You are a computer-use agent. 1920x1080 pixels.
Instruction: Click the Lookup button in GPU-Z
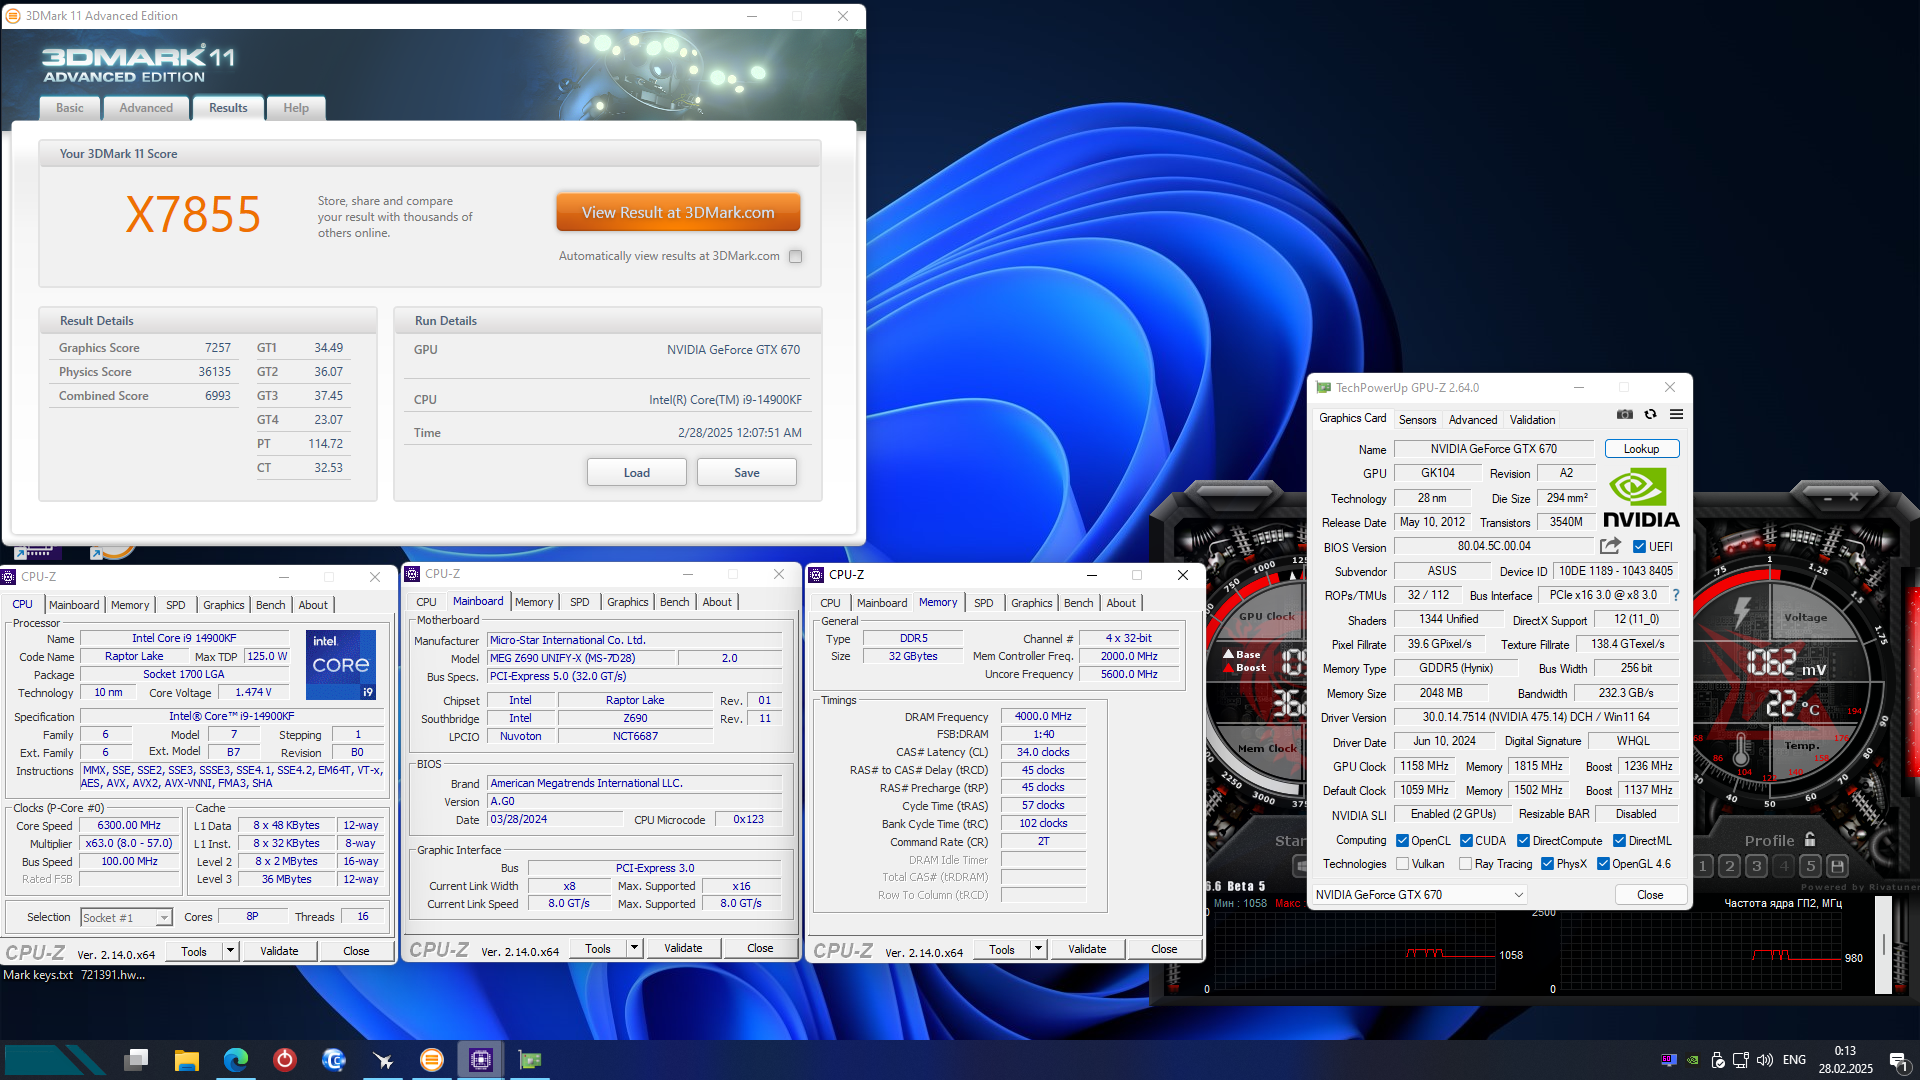[1641, 449]
